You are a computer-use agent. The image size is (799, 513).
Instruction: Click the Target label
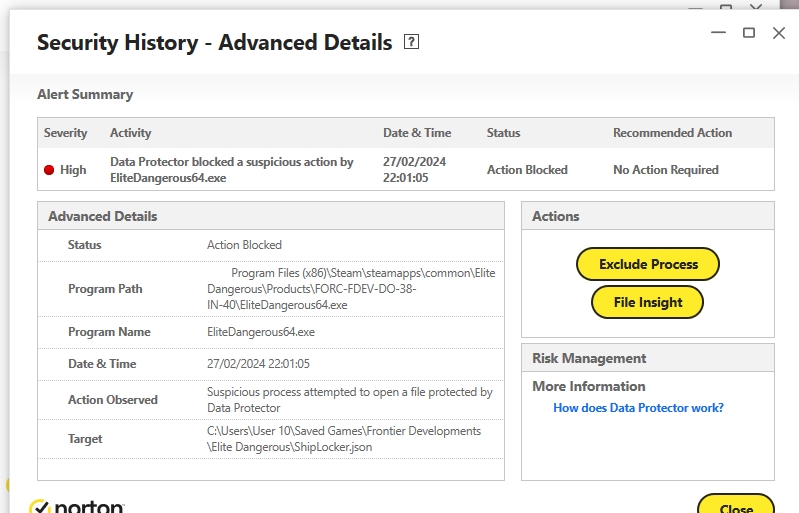85,439
